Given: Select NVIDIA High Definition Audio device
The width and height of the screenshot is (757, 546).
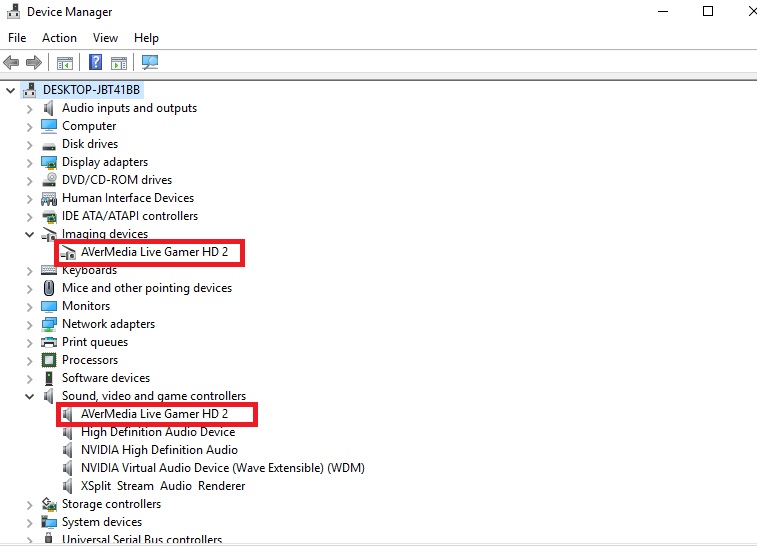Looking at the screenshot, I should (159, 450).
